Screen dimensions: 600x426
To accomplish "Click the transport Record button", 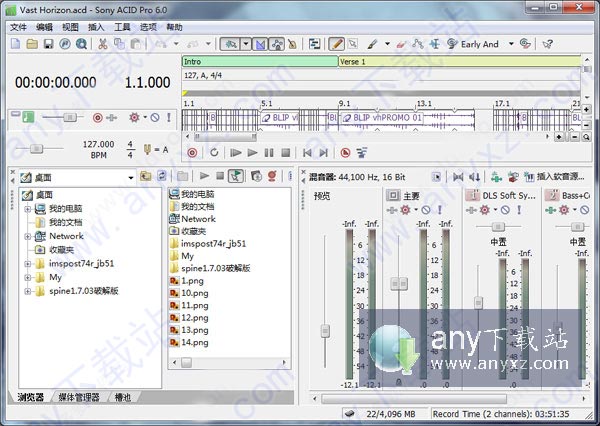I will (x=192, y=153).
